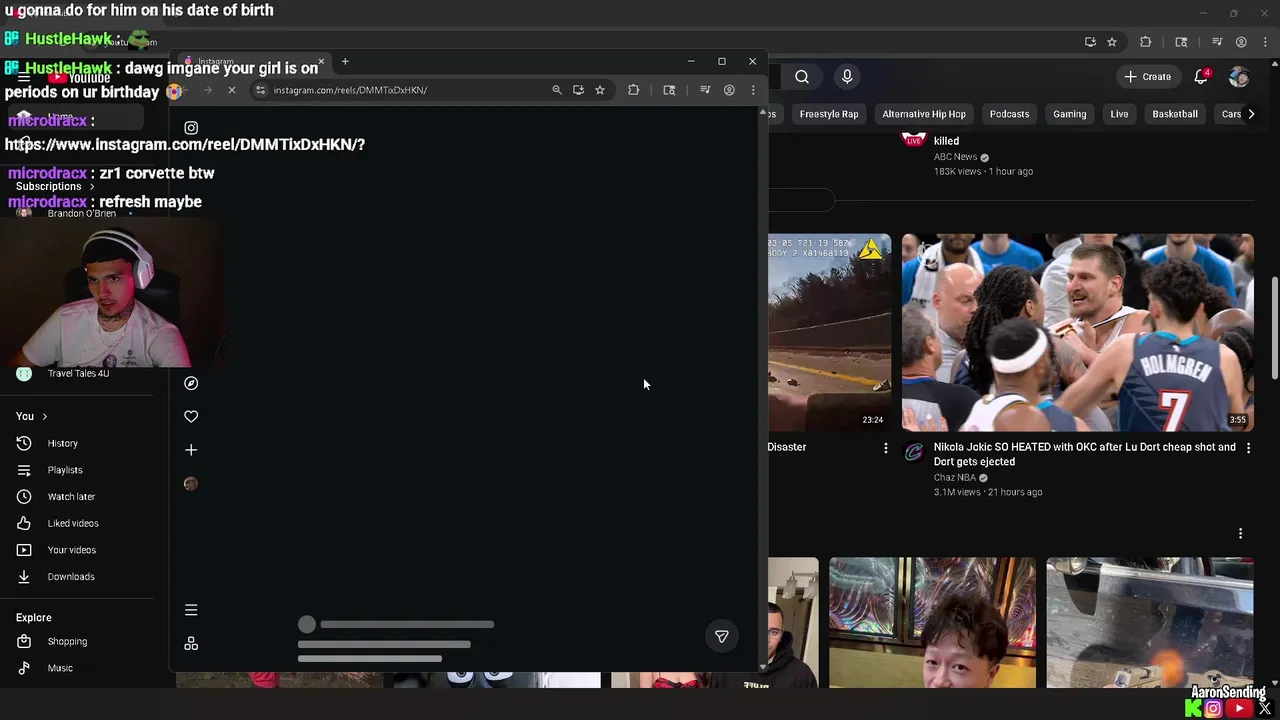
Task: Select the Basketball filter chip
Action: 1175,114
